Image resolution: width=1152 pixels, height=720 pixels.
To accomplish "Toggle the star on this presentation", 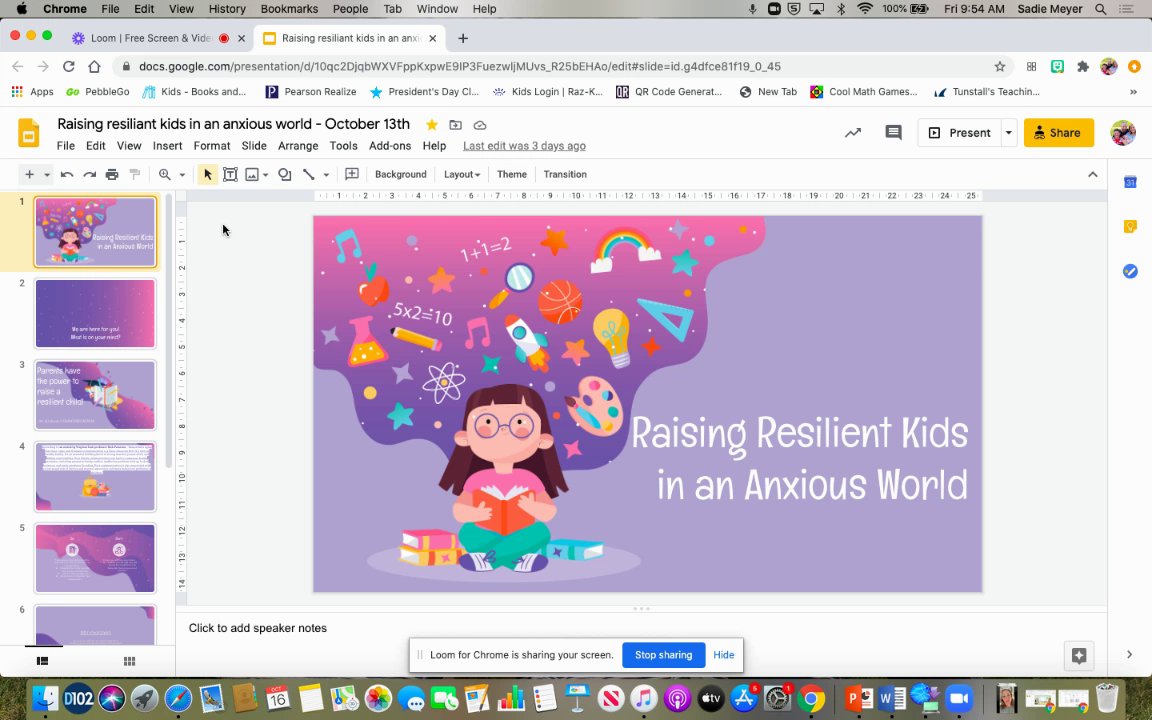I will (432, 125).
